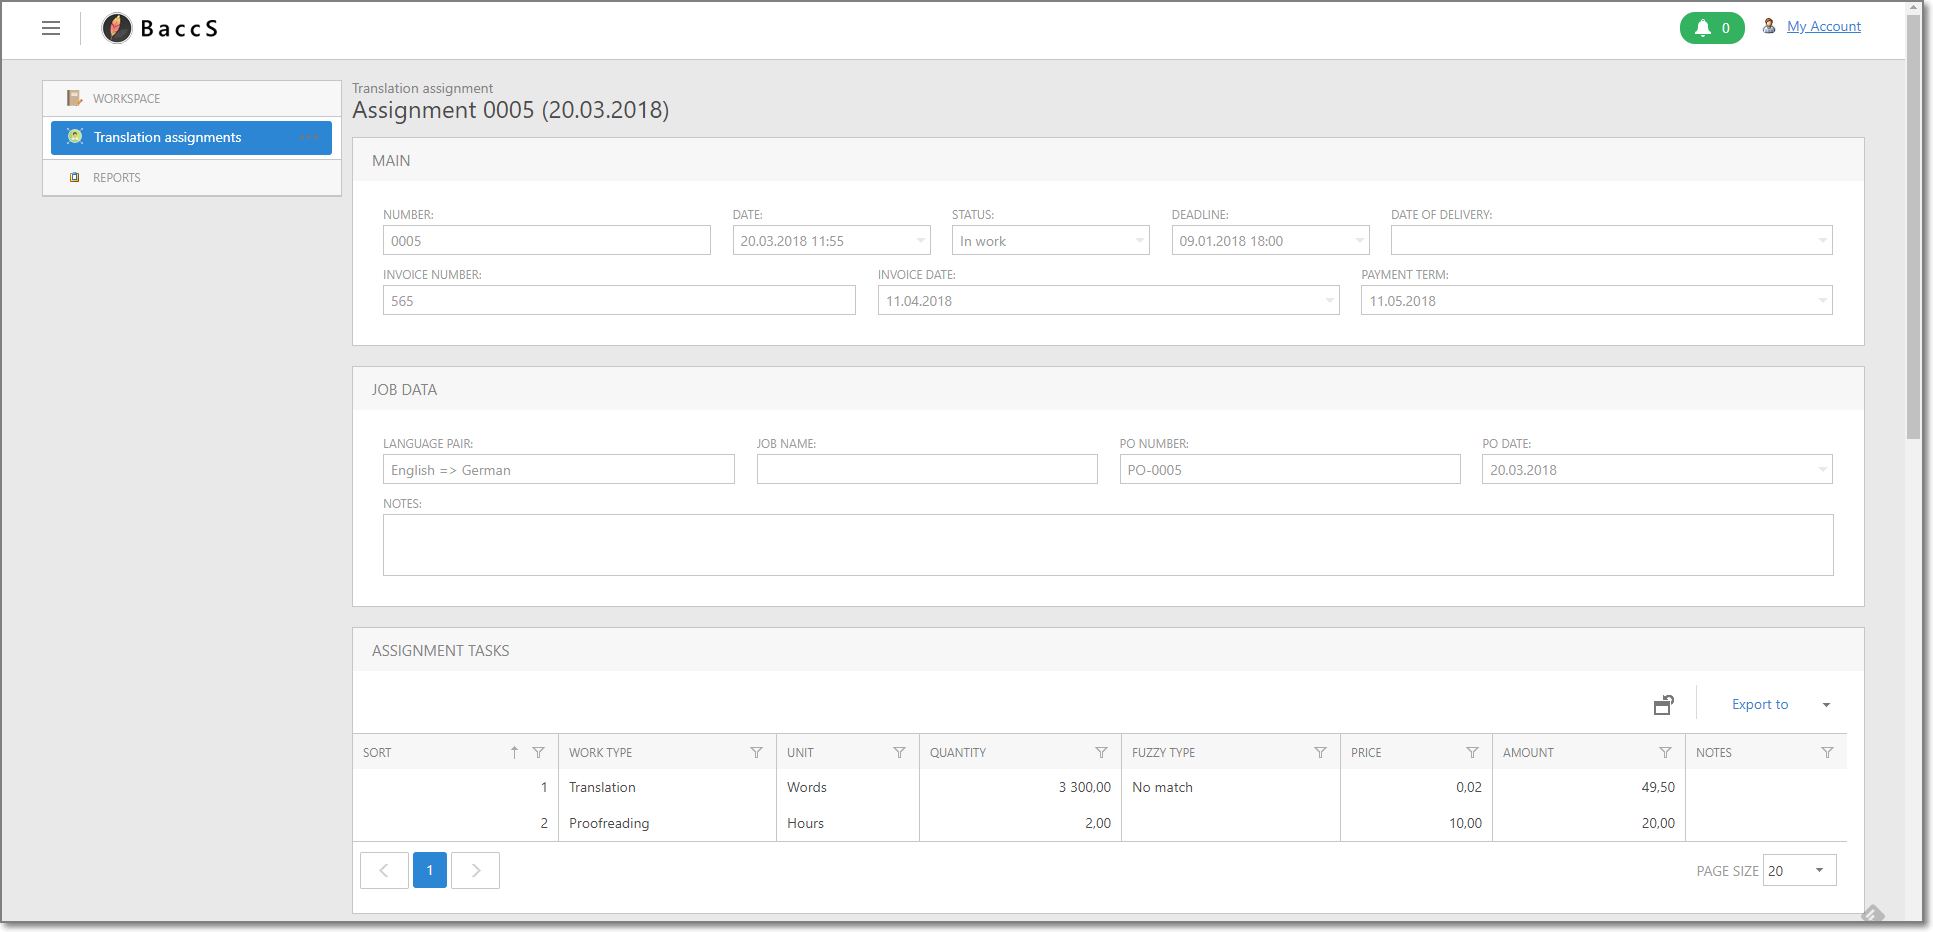Image resolution: width=1933 pixels, height=932 pixels.
Task: Click the BaccS logo
Action: [160, 28]
